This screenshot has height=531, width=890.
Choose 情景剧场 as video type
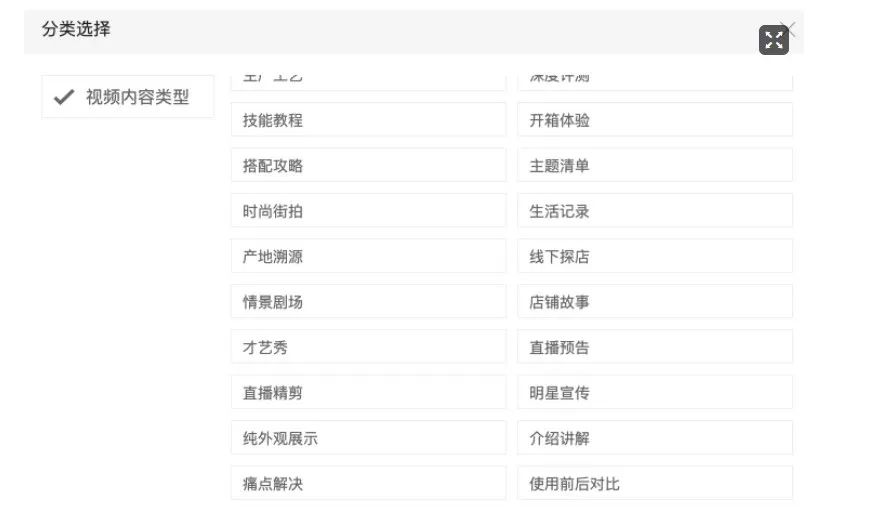368,302
